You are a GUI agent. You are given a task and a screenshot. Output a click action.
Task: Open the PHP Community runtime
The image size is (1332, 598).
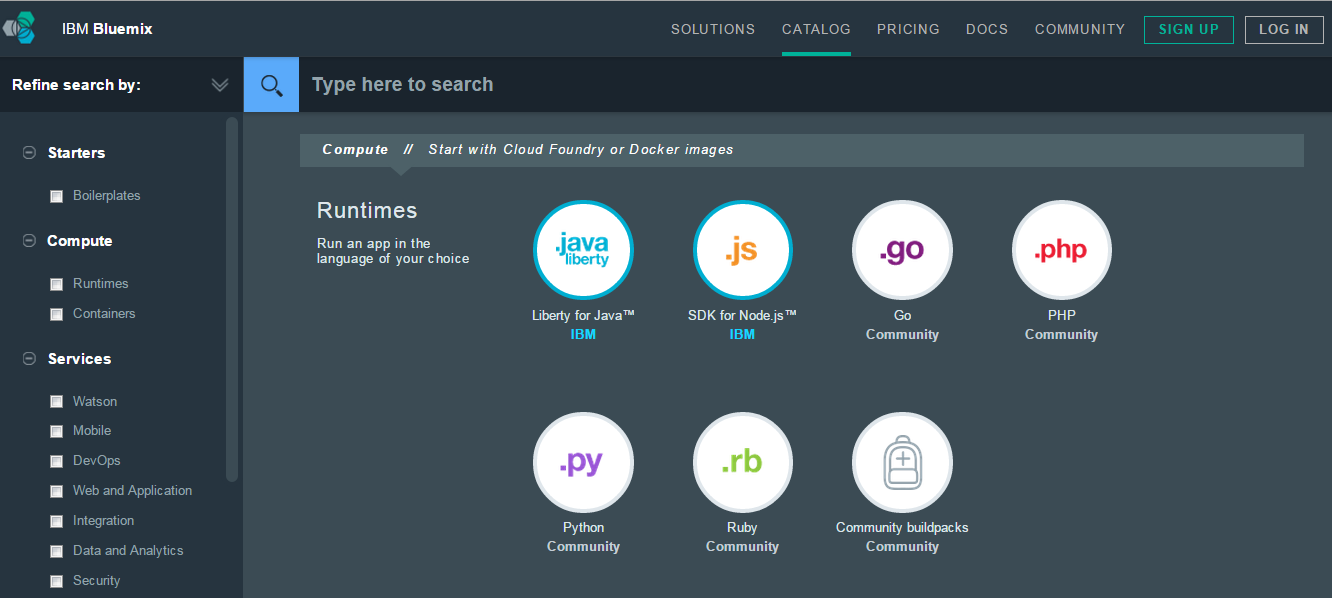tap(1061, 250)
